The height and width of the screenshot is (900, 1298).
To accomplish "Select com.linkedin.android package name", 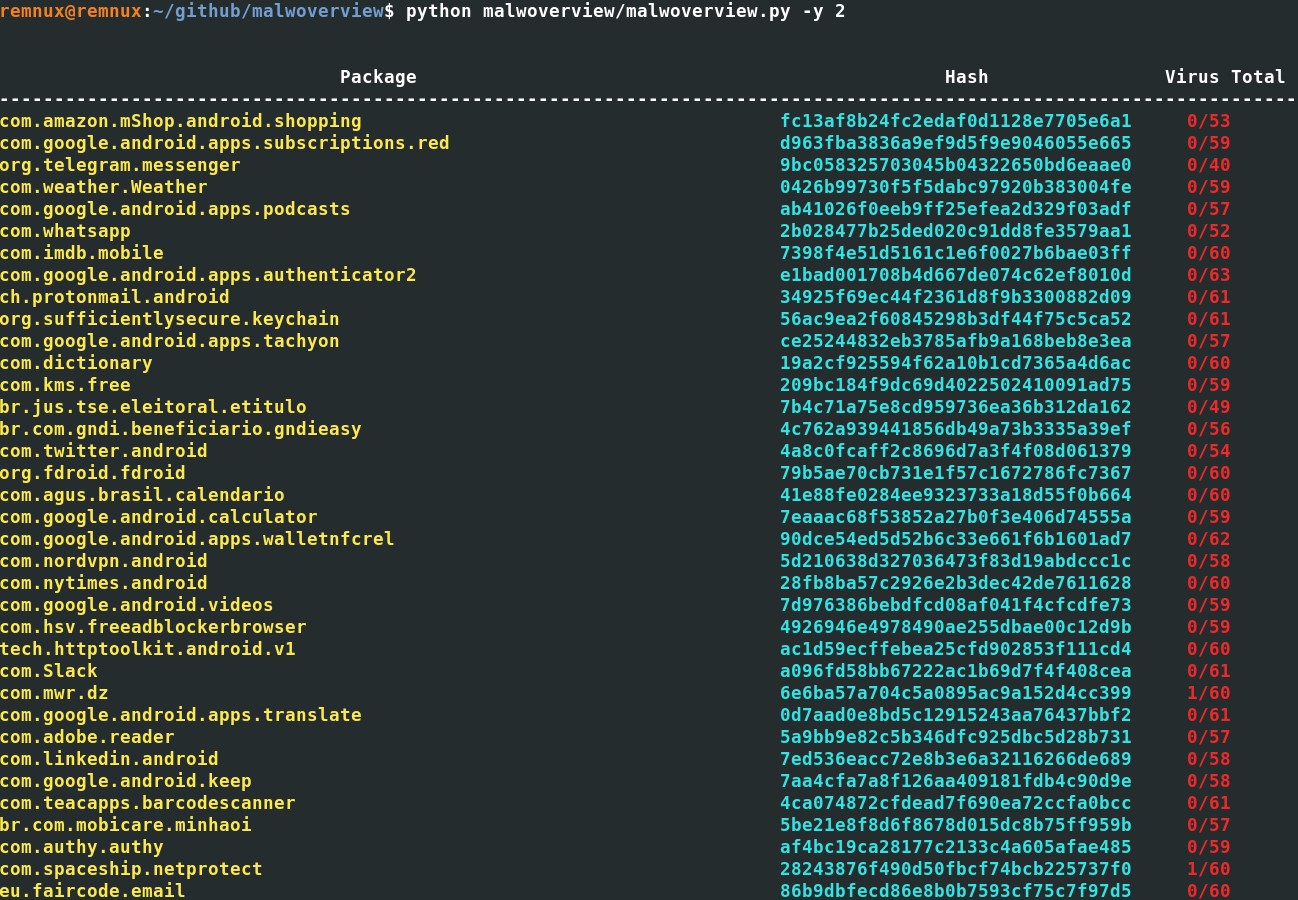I will 109,759.
